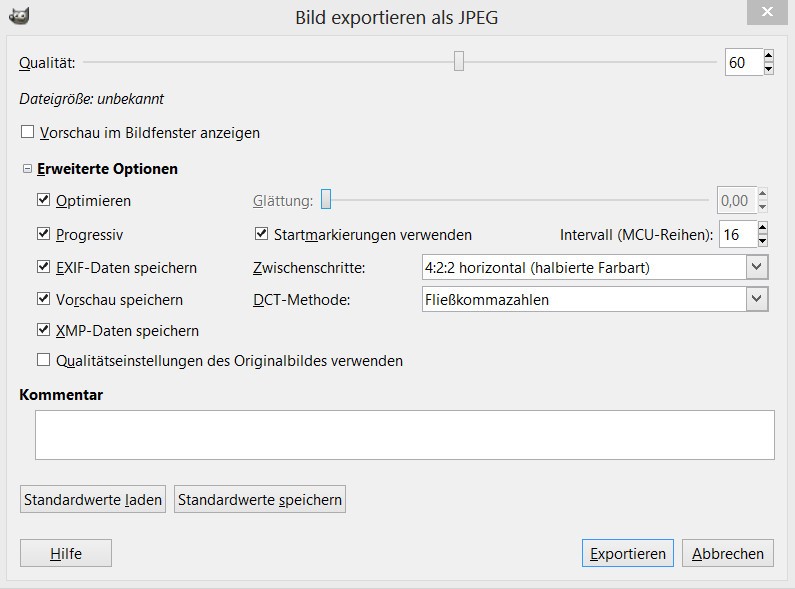Click inside the Kommentar text field

404,434
